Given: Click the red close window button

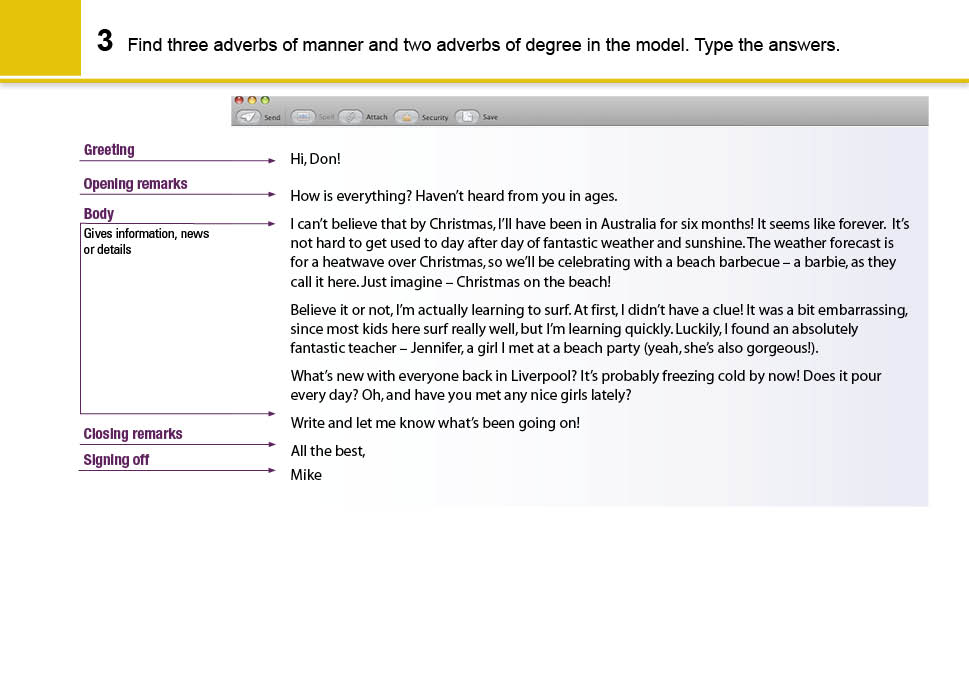Looking at the screenshot, I should tap(239, 101).
